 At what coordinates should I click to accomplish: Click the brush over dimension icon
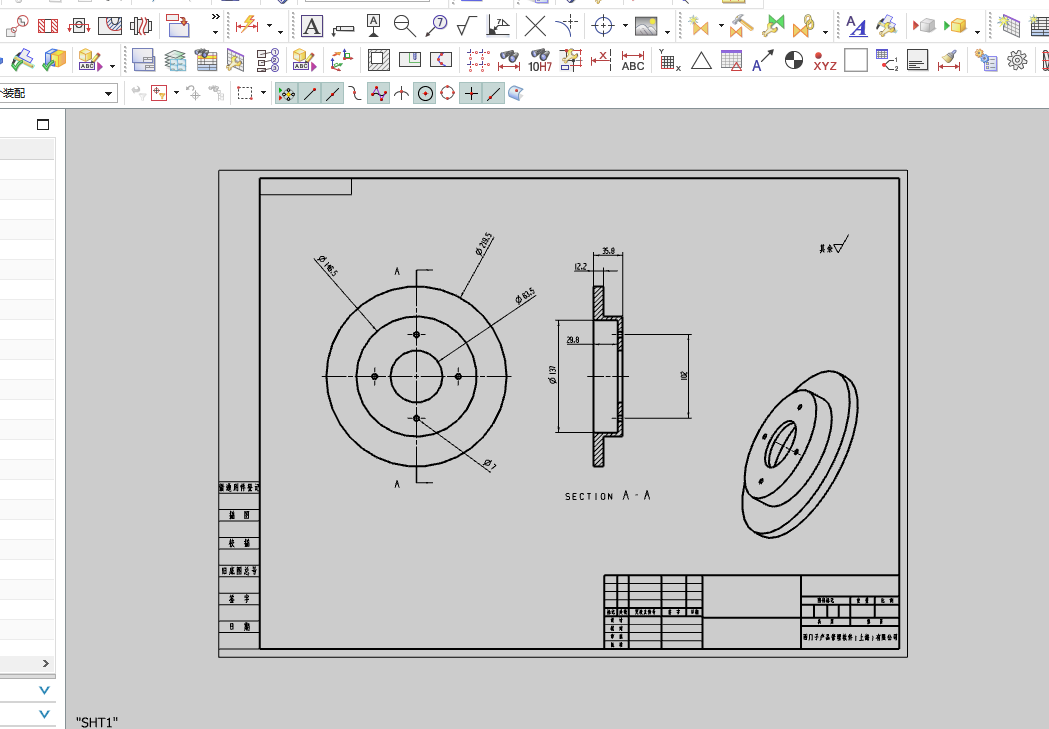point(949,61)
